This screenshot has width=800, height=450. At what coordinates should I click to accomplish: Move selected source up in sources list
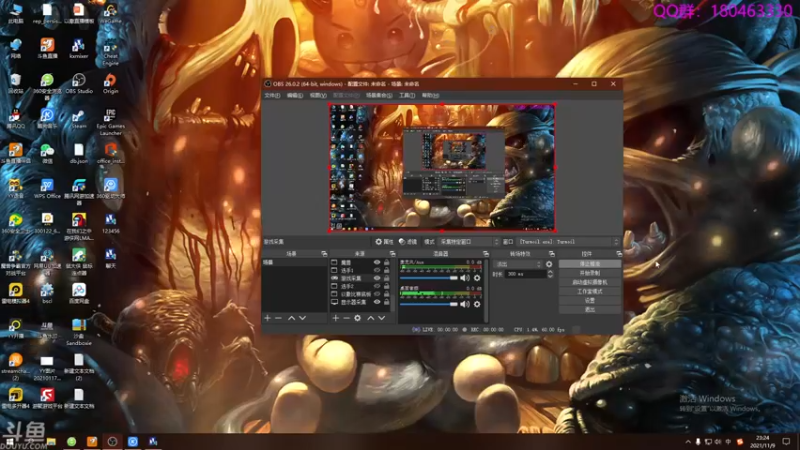pyautogui.click(x=371, y=318)
